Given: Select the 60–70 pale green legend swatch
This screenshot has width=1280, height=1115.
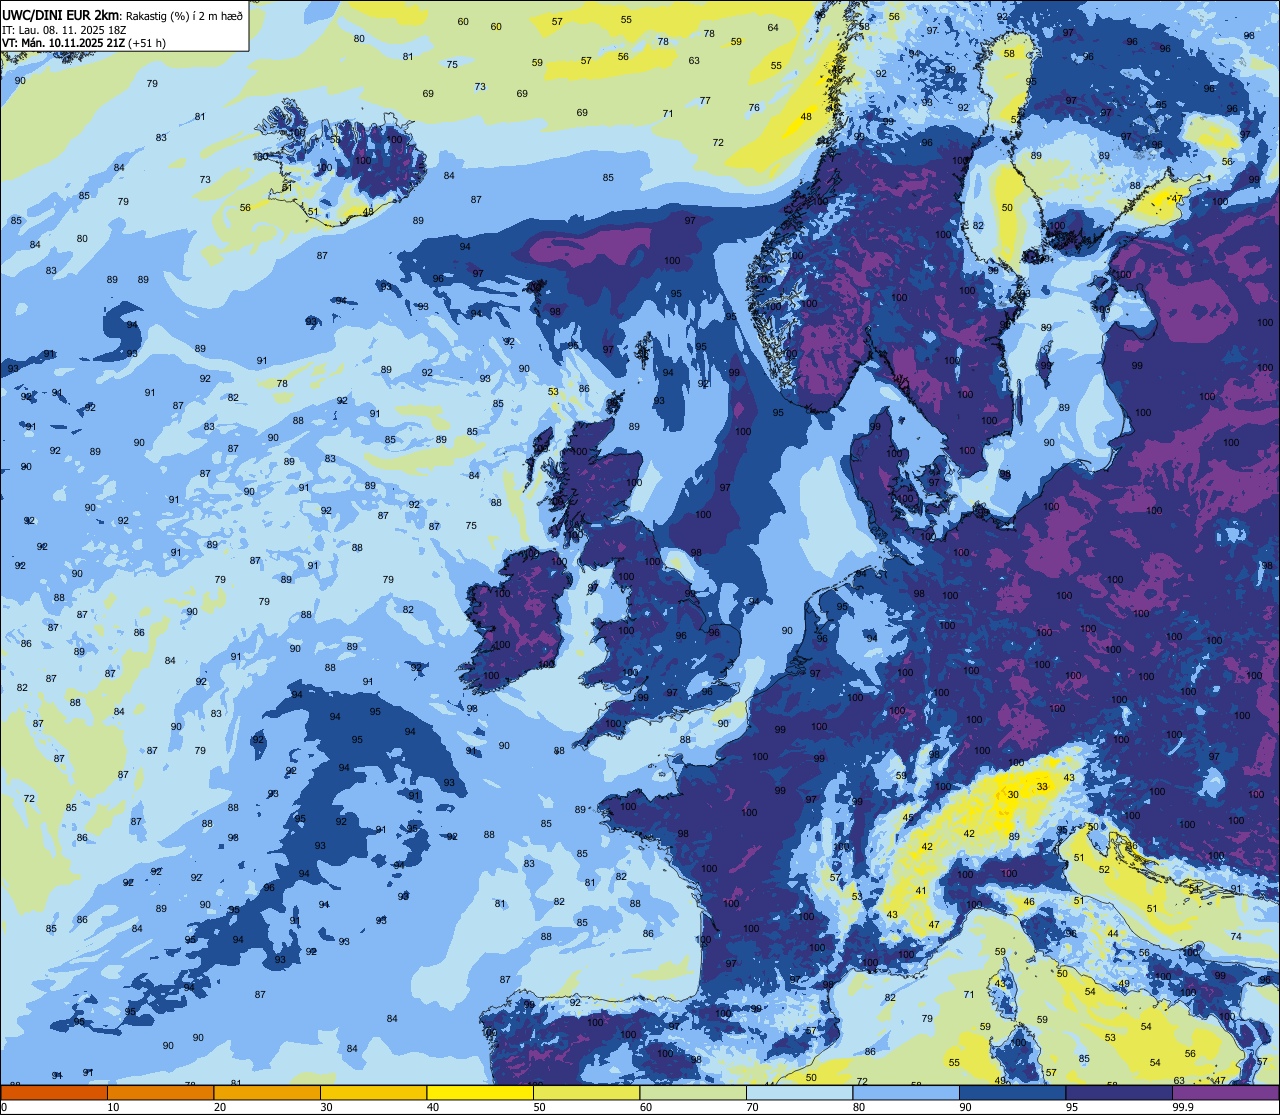Looking at the screenshot, I should pos(693,1092).
